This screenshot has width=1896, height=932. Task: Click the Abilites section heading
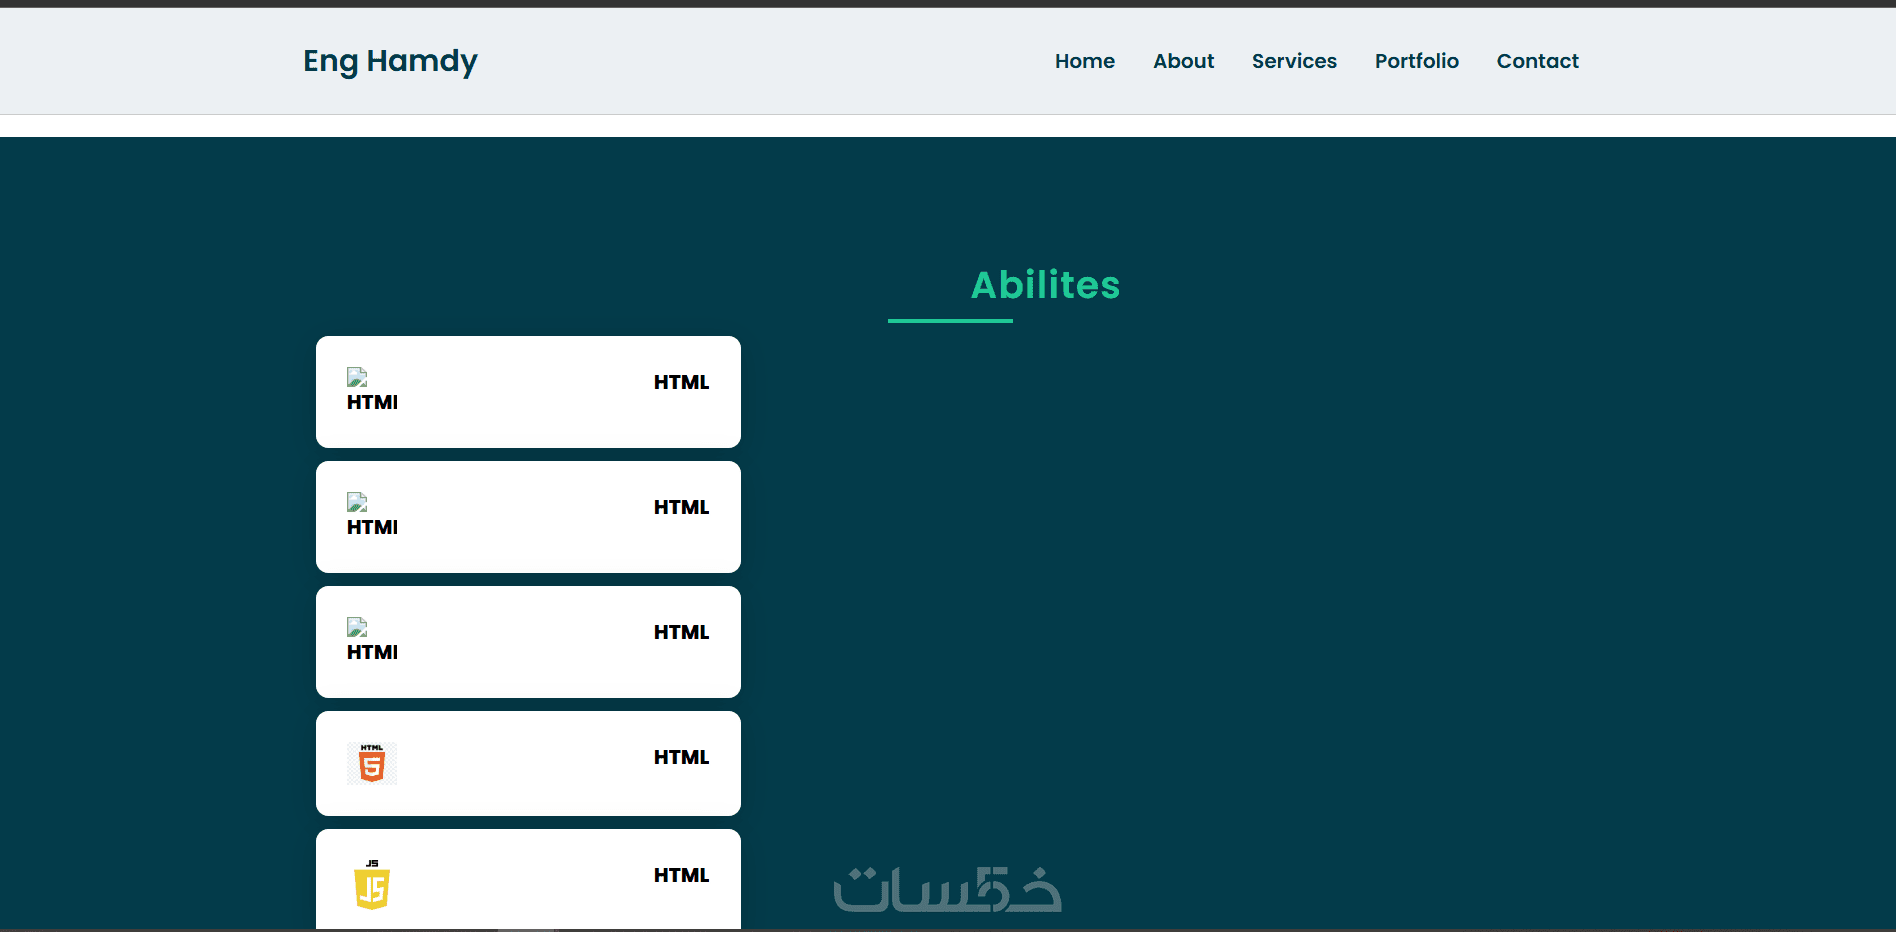click(1046, 285)
